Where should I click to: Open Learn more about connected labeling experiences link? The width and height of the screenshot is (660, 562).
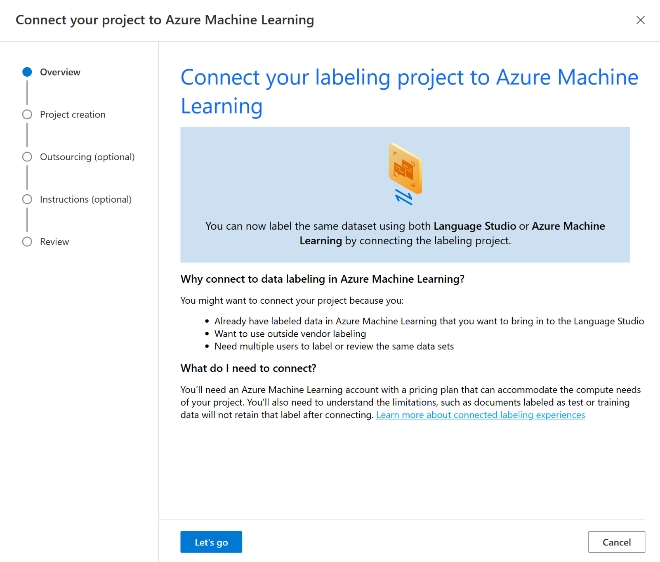480,415
